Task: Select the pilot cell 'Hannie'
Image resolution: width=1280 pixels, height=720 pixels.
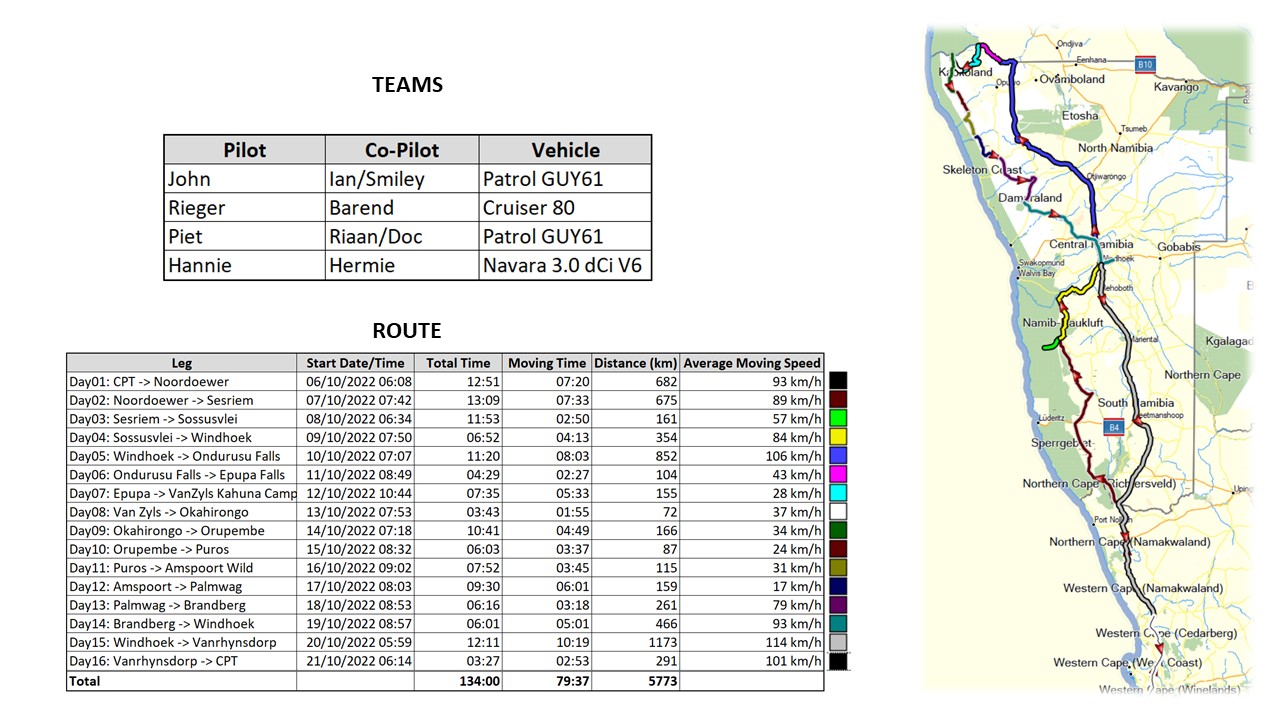Action: [x=245, y=266]
